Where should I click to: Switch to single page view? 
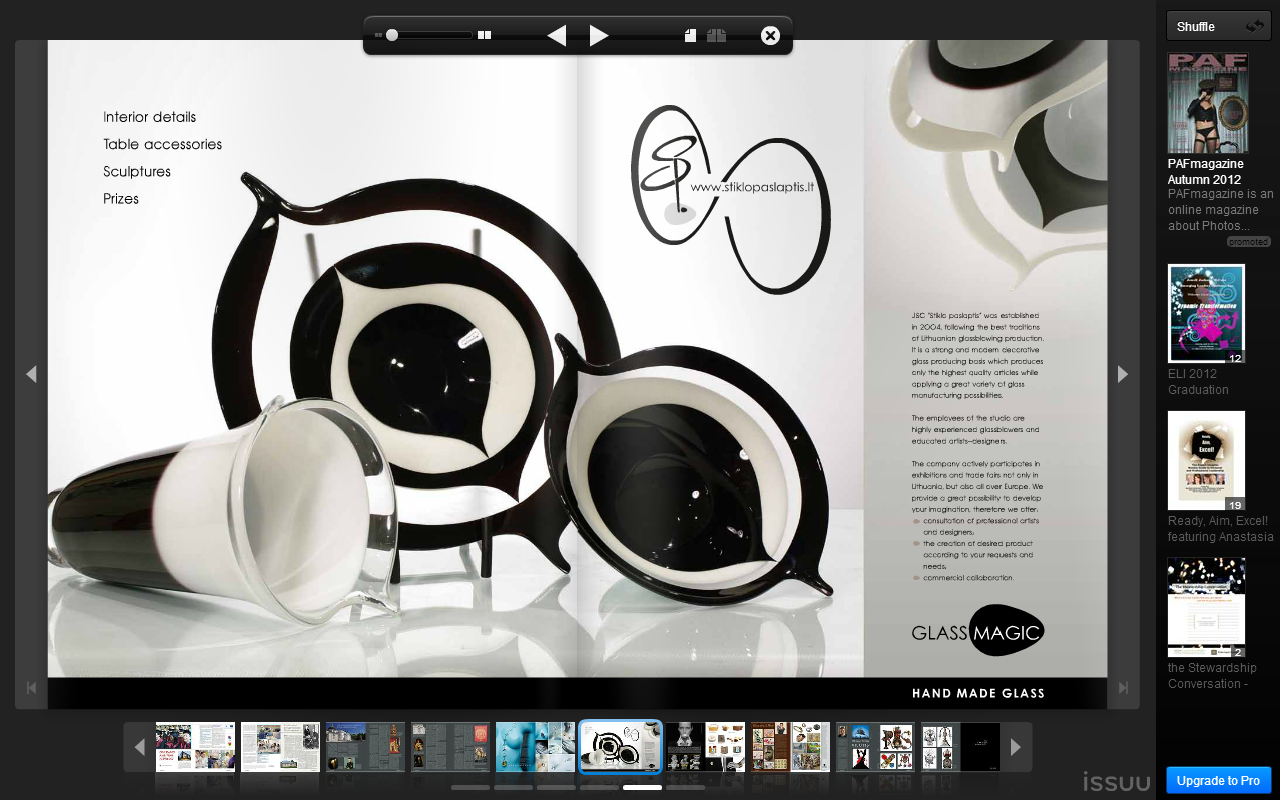pyautogui.click(x=690, y=36)
